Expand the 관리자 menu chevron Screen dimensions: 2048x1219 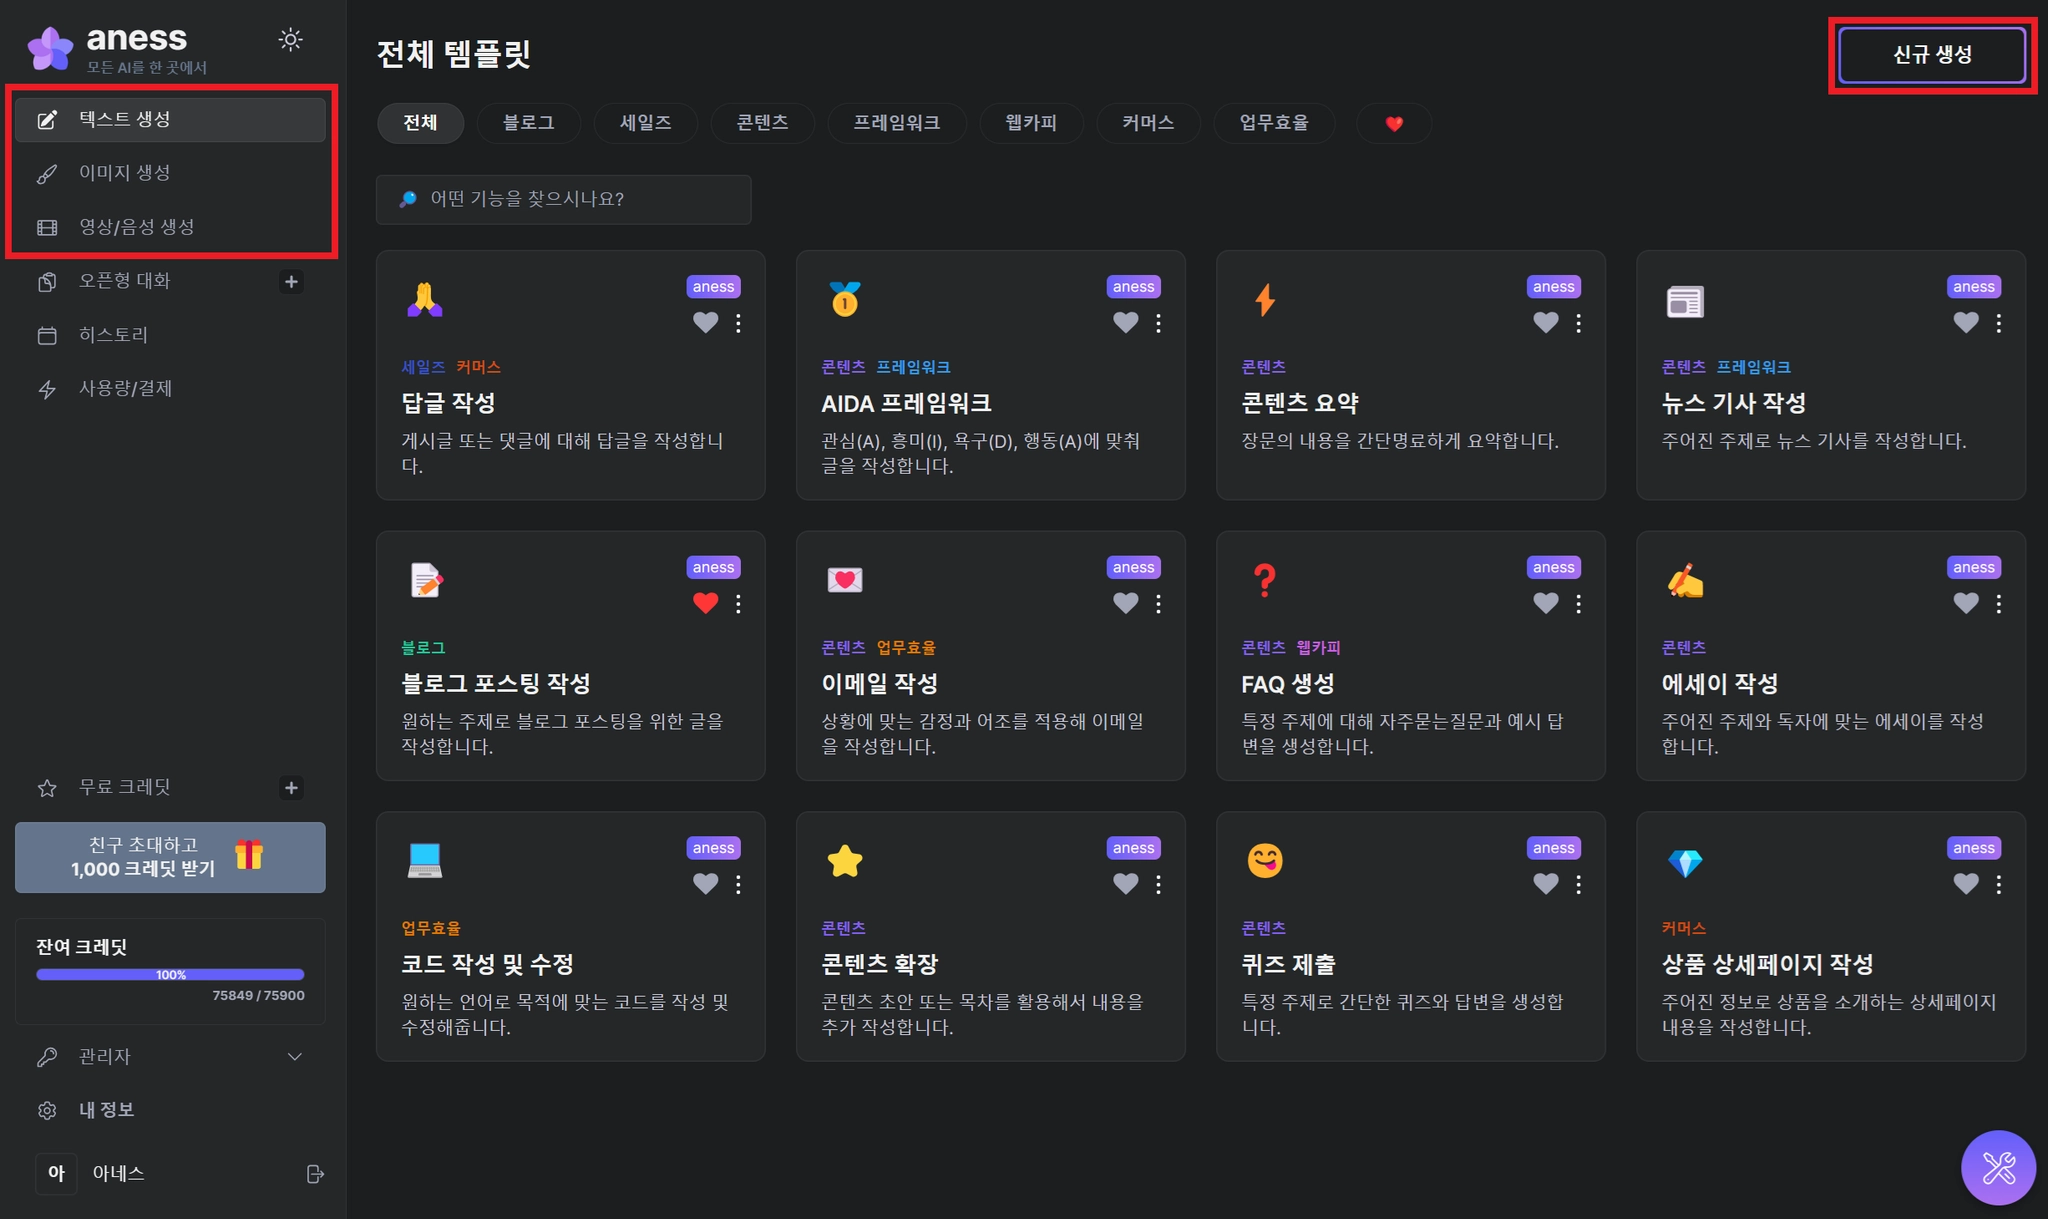[294, 1057]
